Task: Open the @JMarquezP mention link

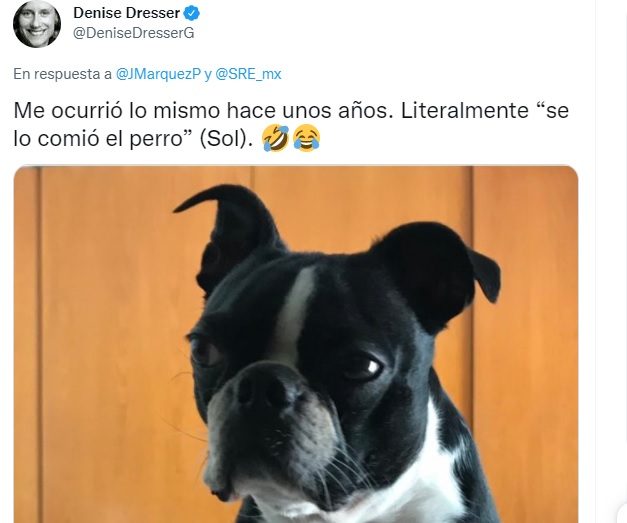Action: 158,74
